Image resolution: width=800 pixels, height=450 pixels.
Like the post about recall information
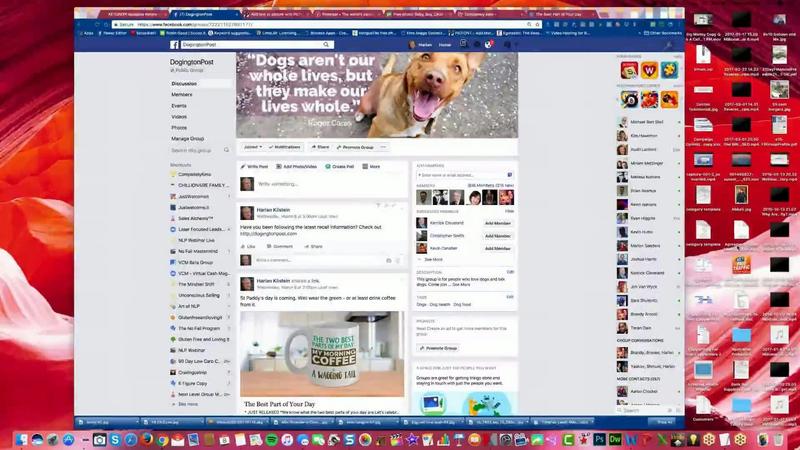pos(248,246)
